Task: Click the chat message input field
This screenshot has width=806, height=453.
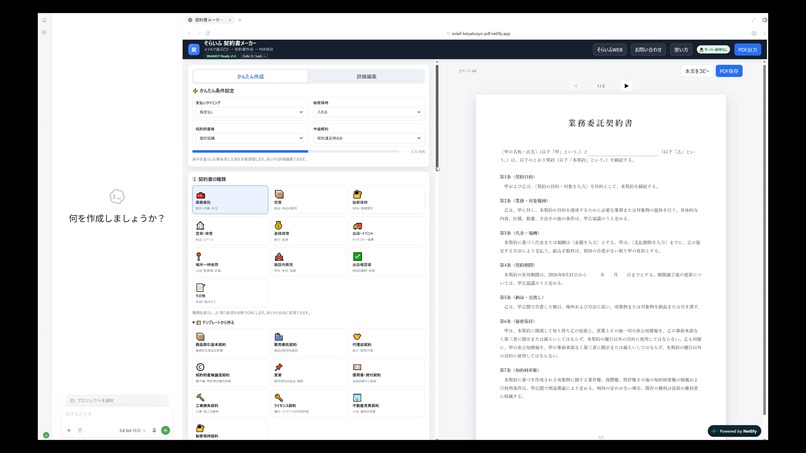Action: coord(117,414)
